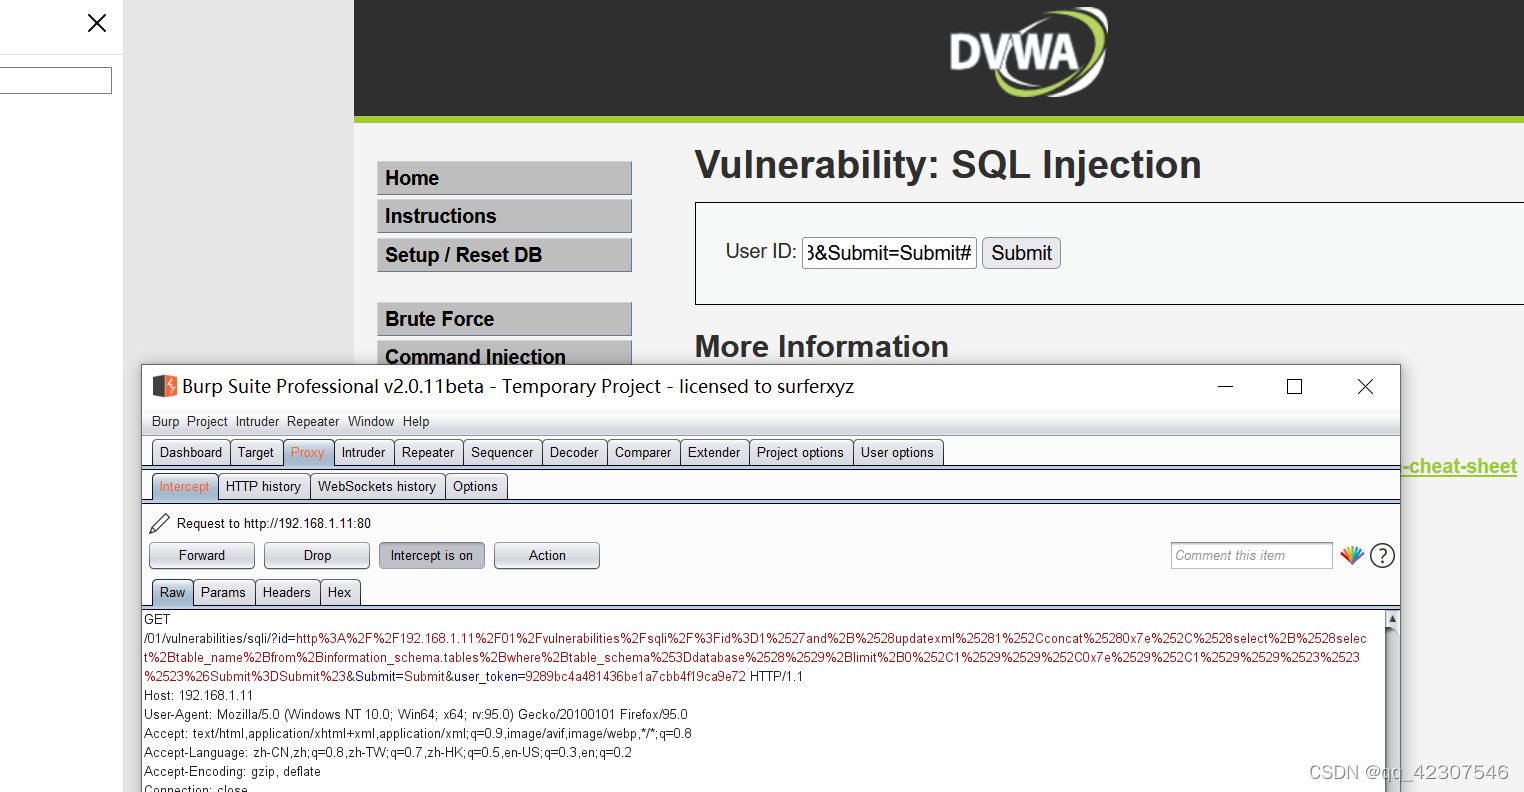This screenshot has width=1524, height=792.
Task: Open the Intruder menu in menu bar
Action: [257, 421]
